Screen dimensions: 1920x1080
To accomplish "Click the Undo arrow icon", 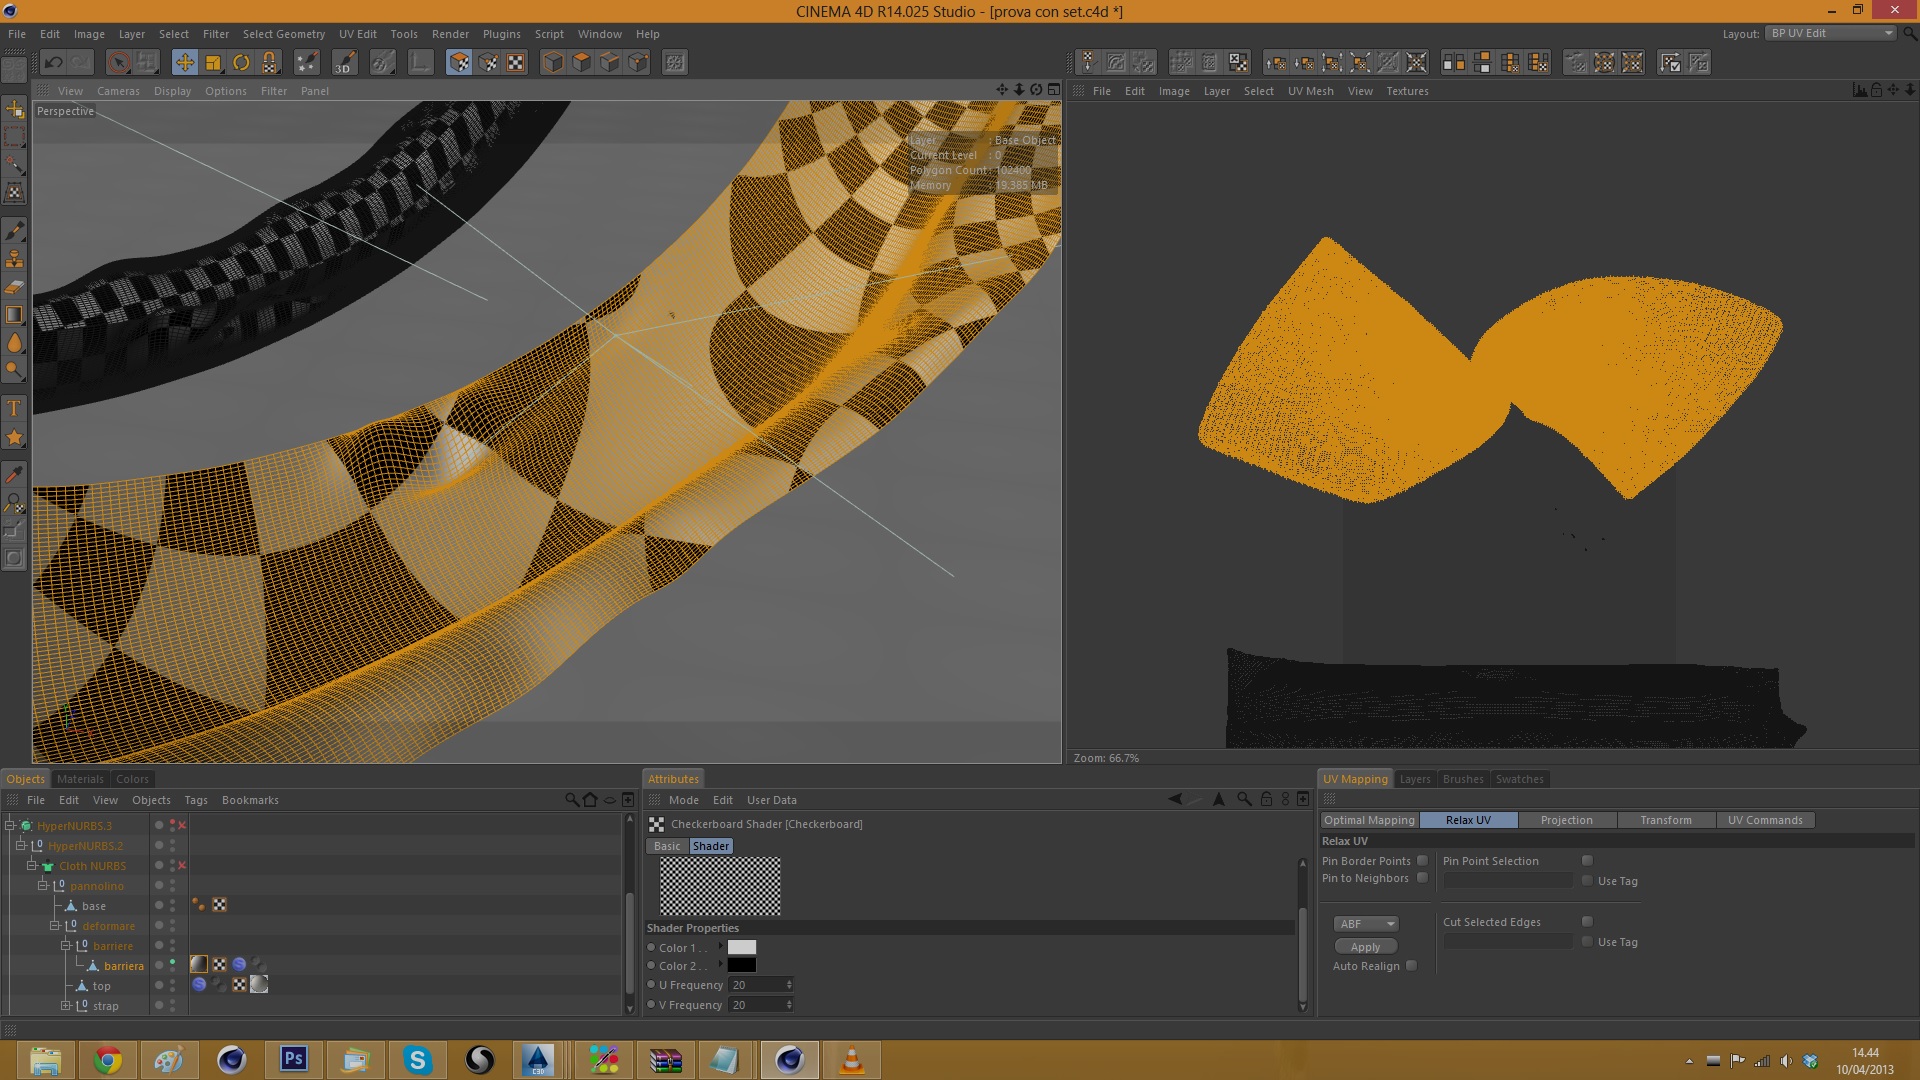I will click(x=53, y=63).
